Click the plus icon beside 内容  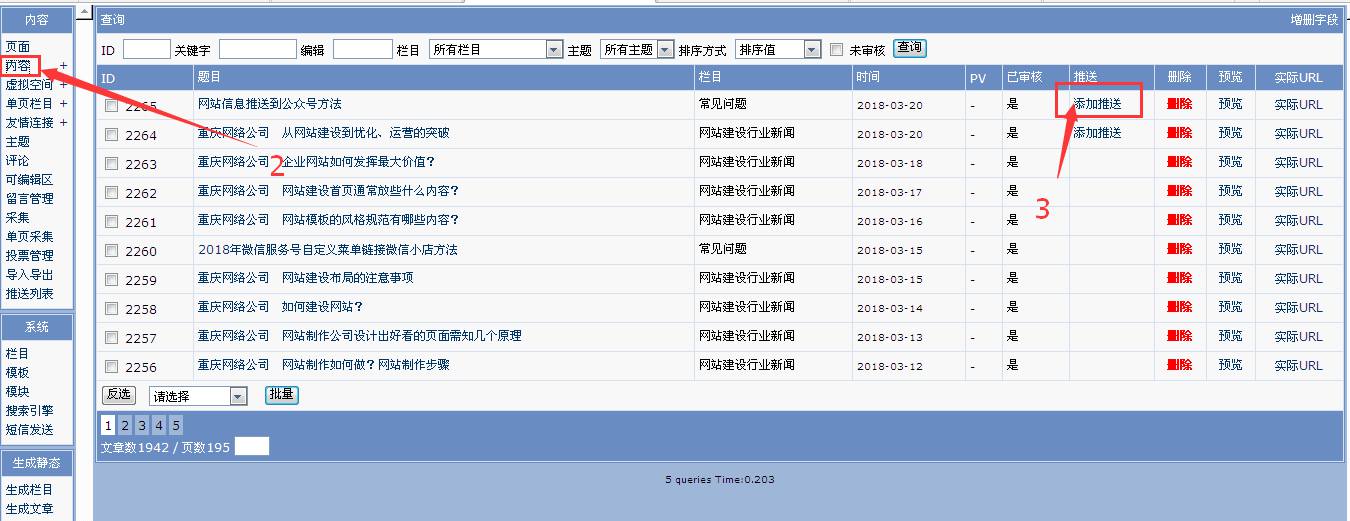click(x=63, y=66)
